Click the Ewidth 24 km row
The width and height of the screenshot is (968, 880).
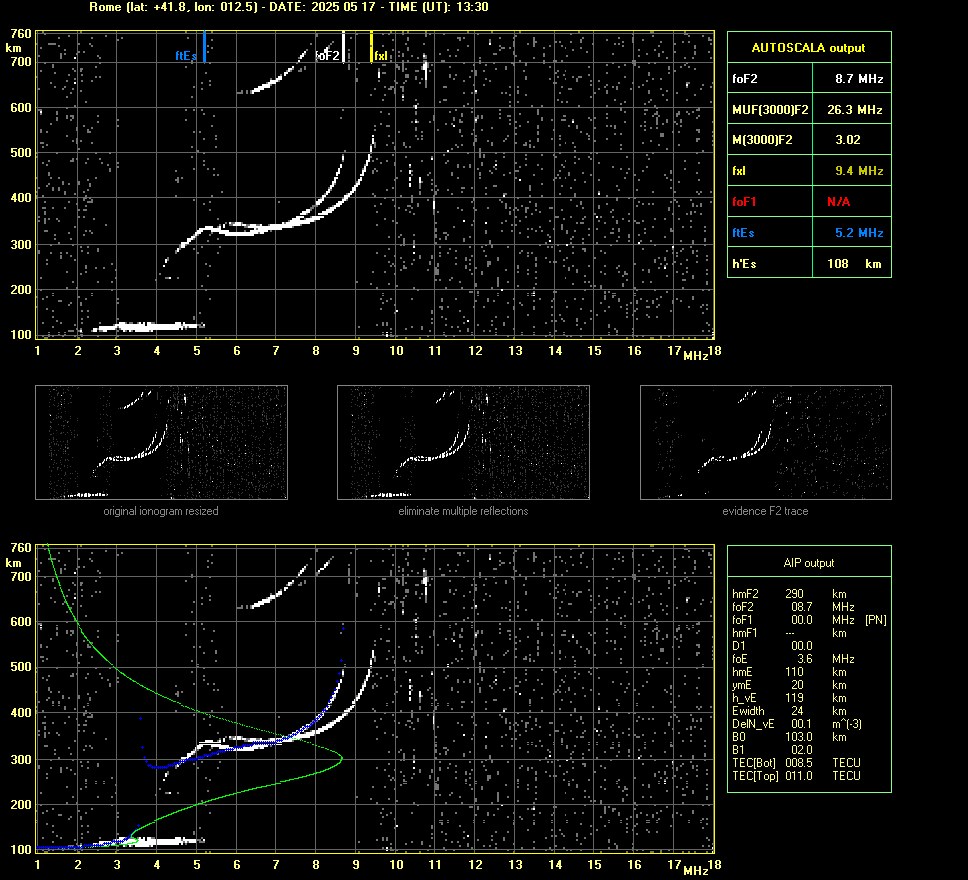pos(789,711)
